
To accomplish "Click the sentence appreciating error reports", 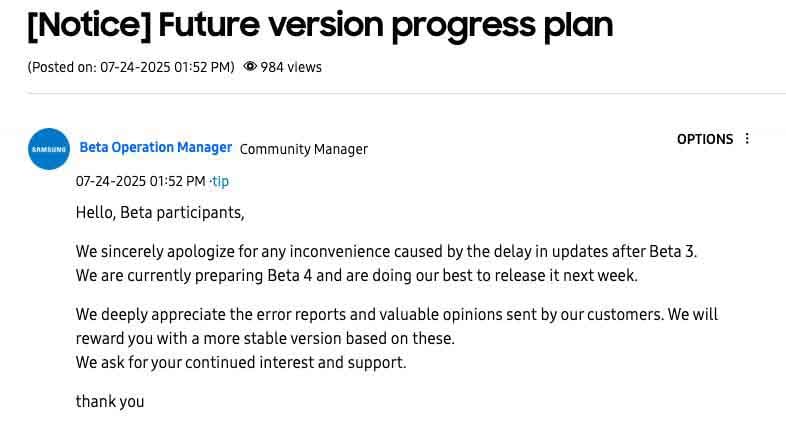I will [397, 314].
